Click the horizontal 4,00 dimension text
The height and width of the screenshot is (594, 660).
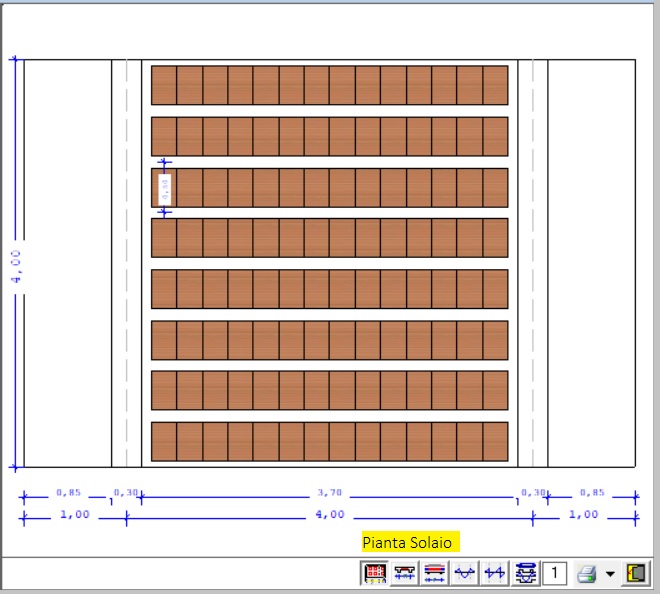pyautogui.click(x=330, y=514)
